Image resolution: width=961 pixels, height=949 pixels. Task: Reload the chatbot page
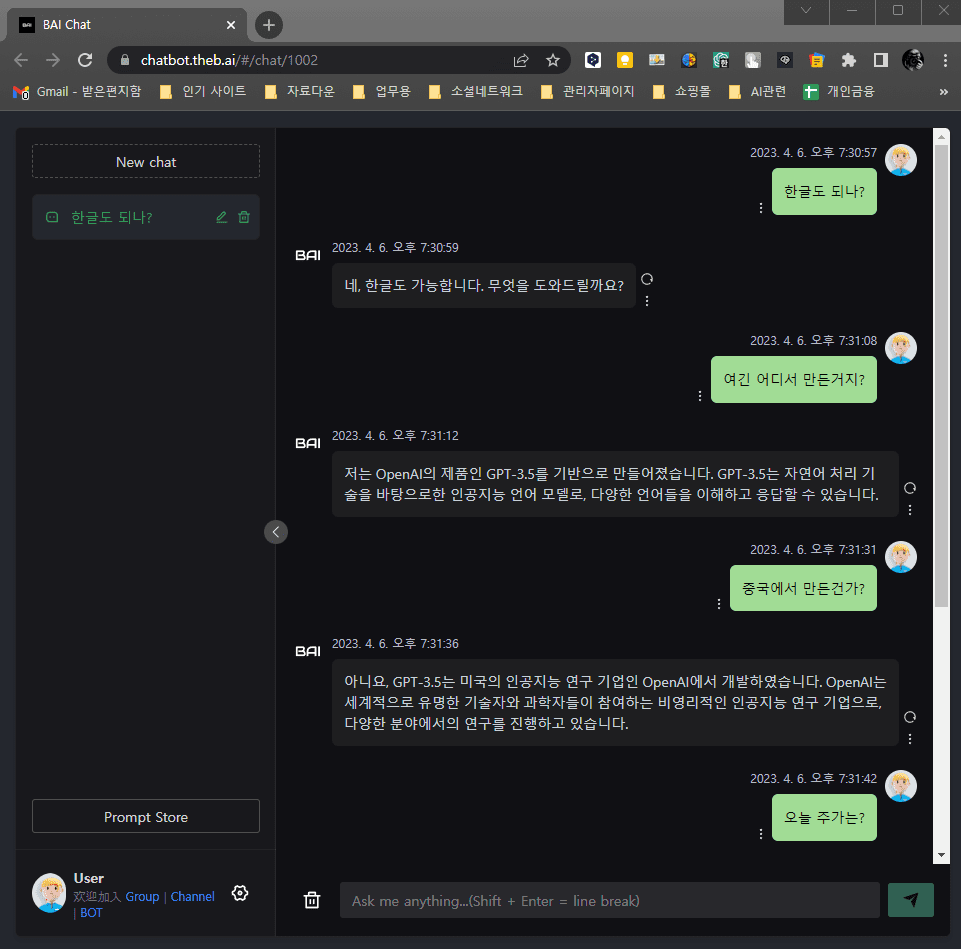click(85, 60)
